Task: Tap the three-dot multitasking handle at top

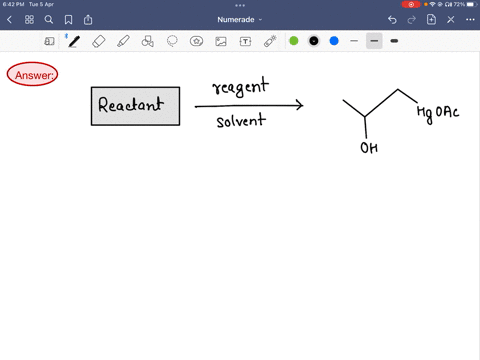Action: point(240,5)
